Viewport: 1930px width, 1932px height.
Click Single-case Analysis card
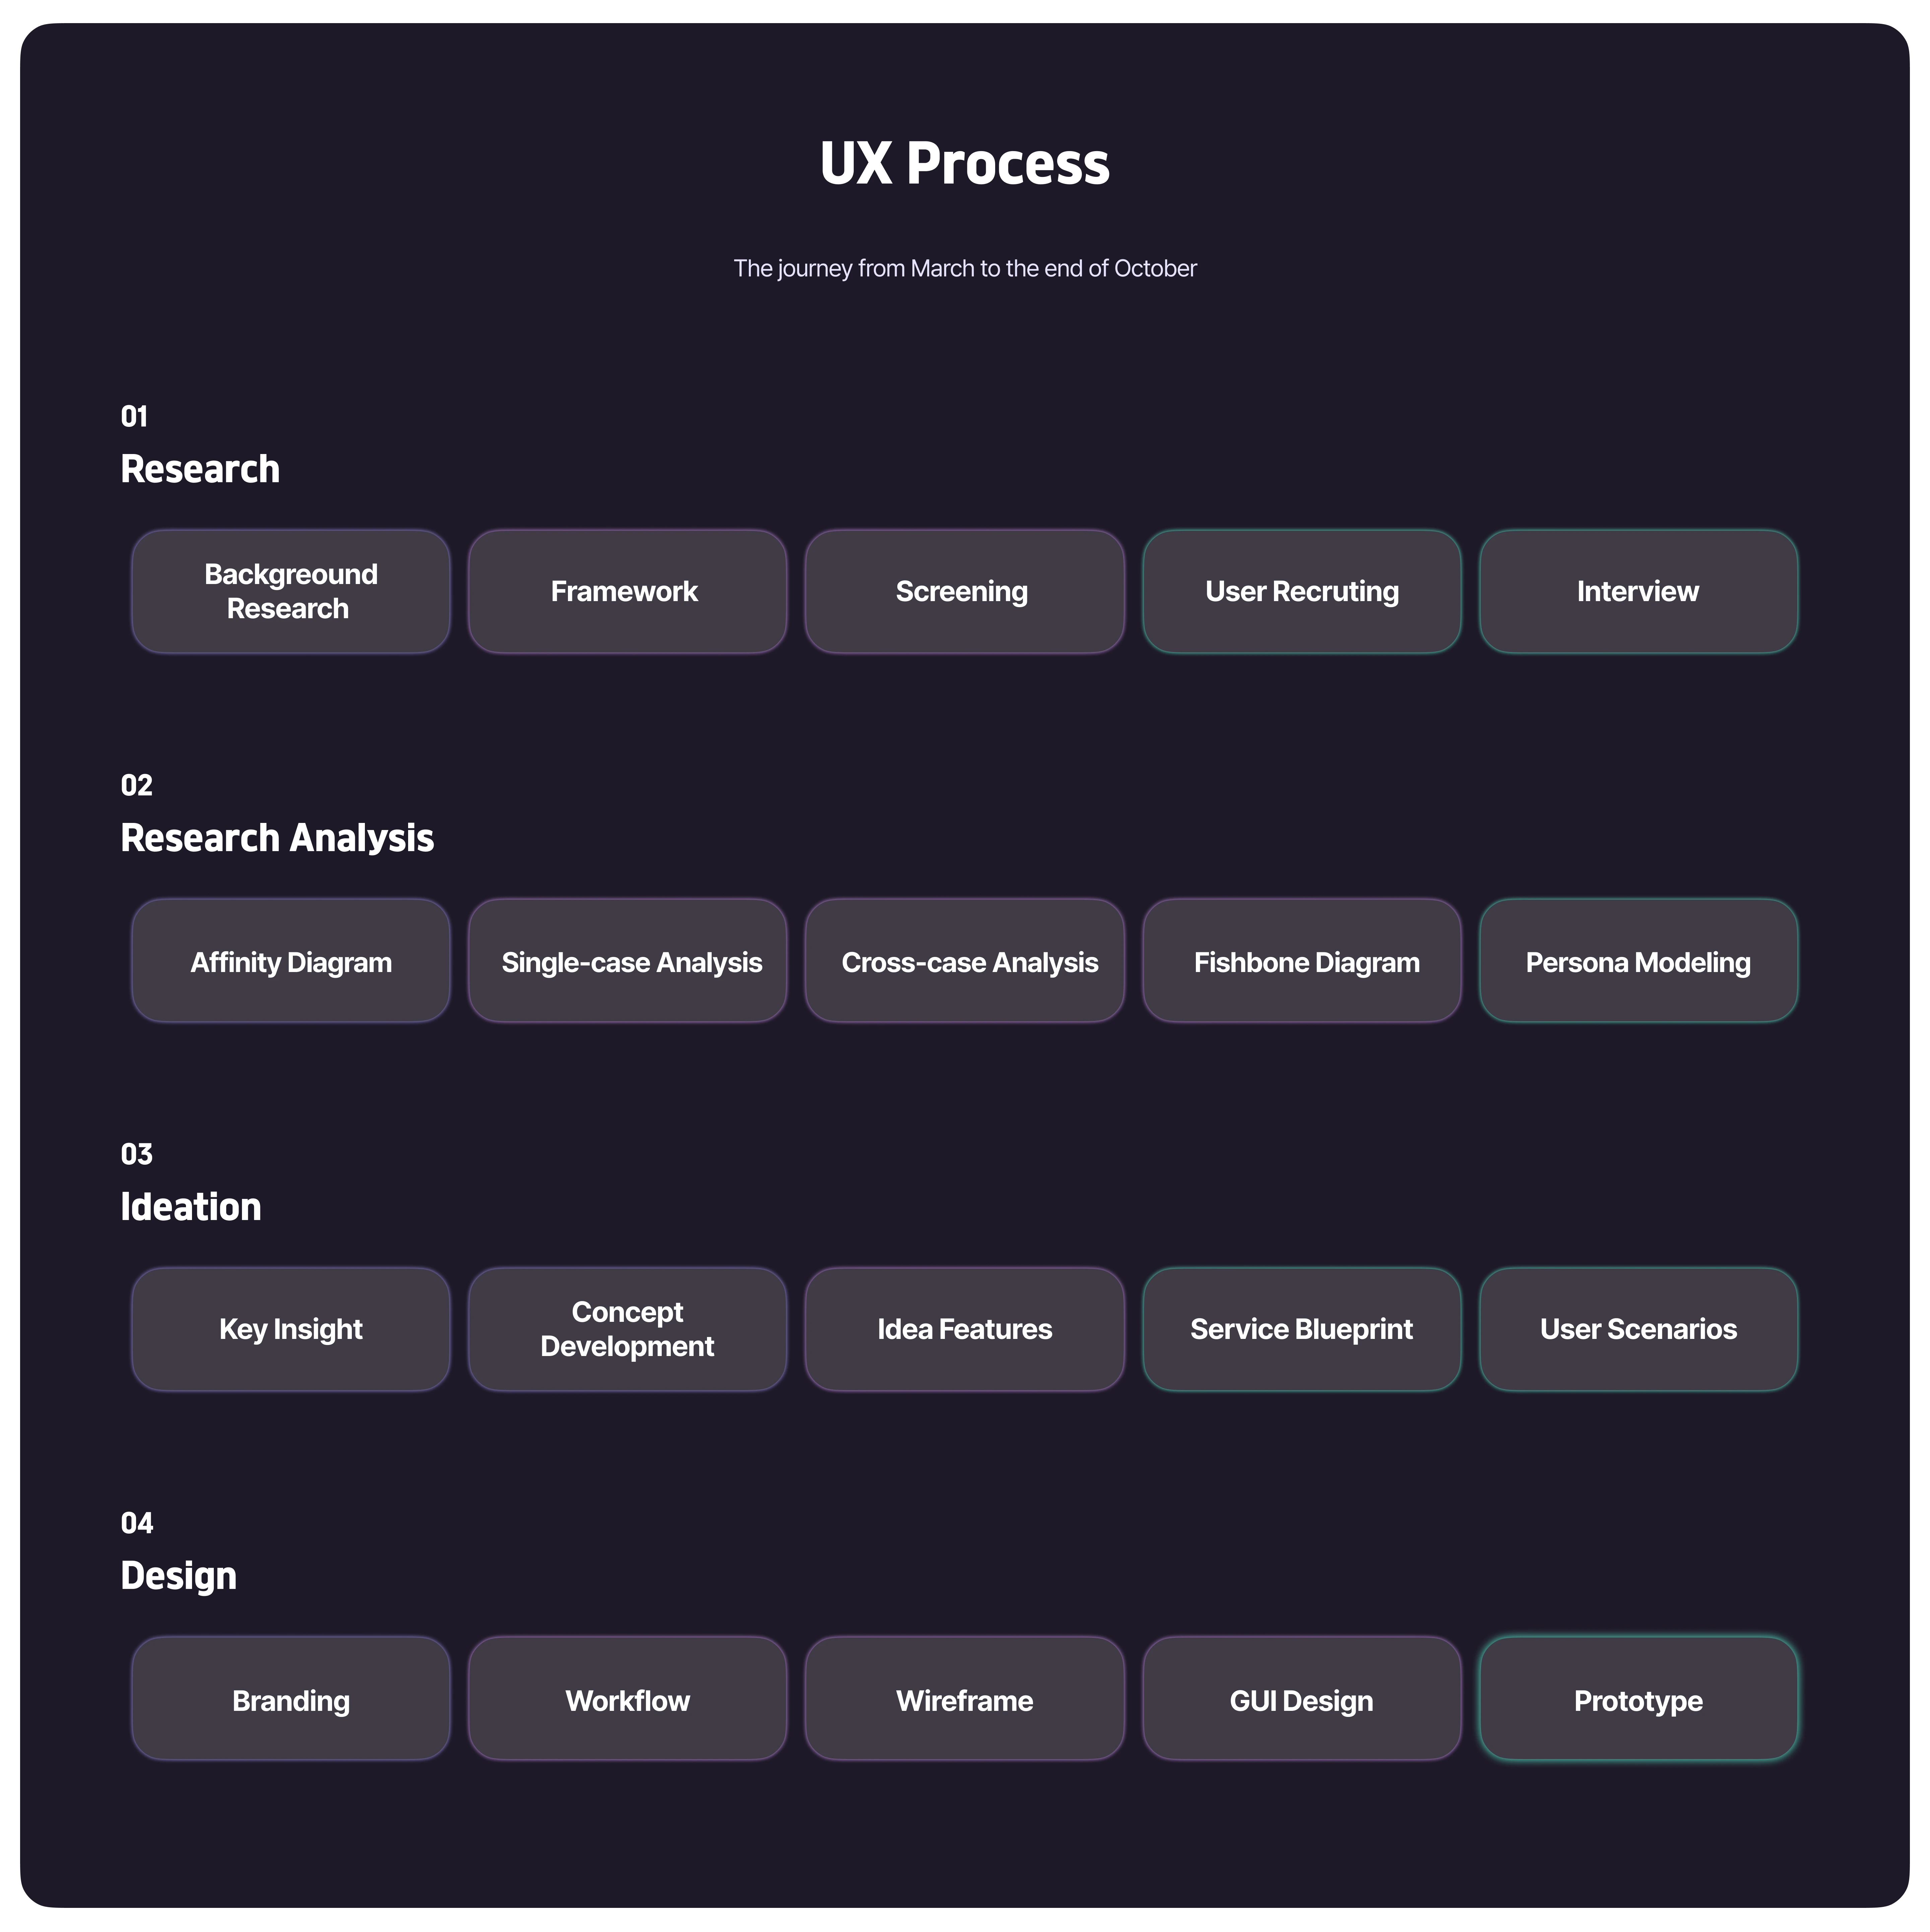click(627, 960)
